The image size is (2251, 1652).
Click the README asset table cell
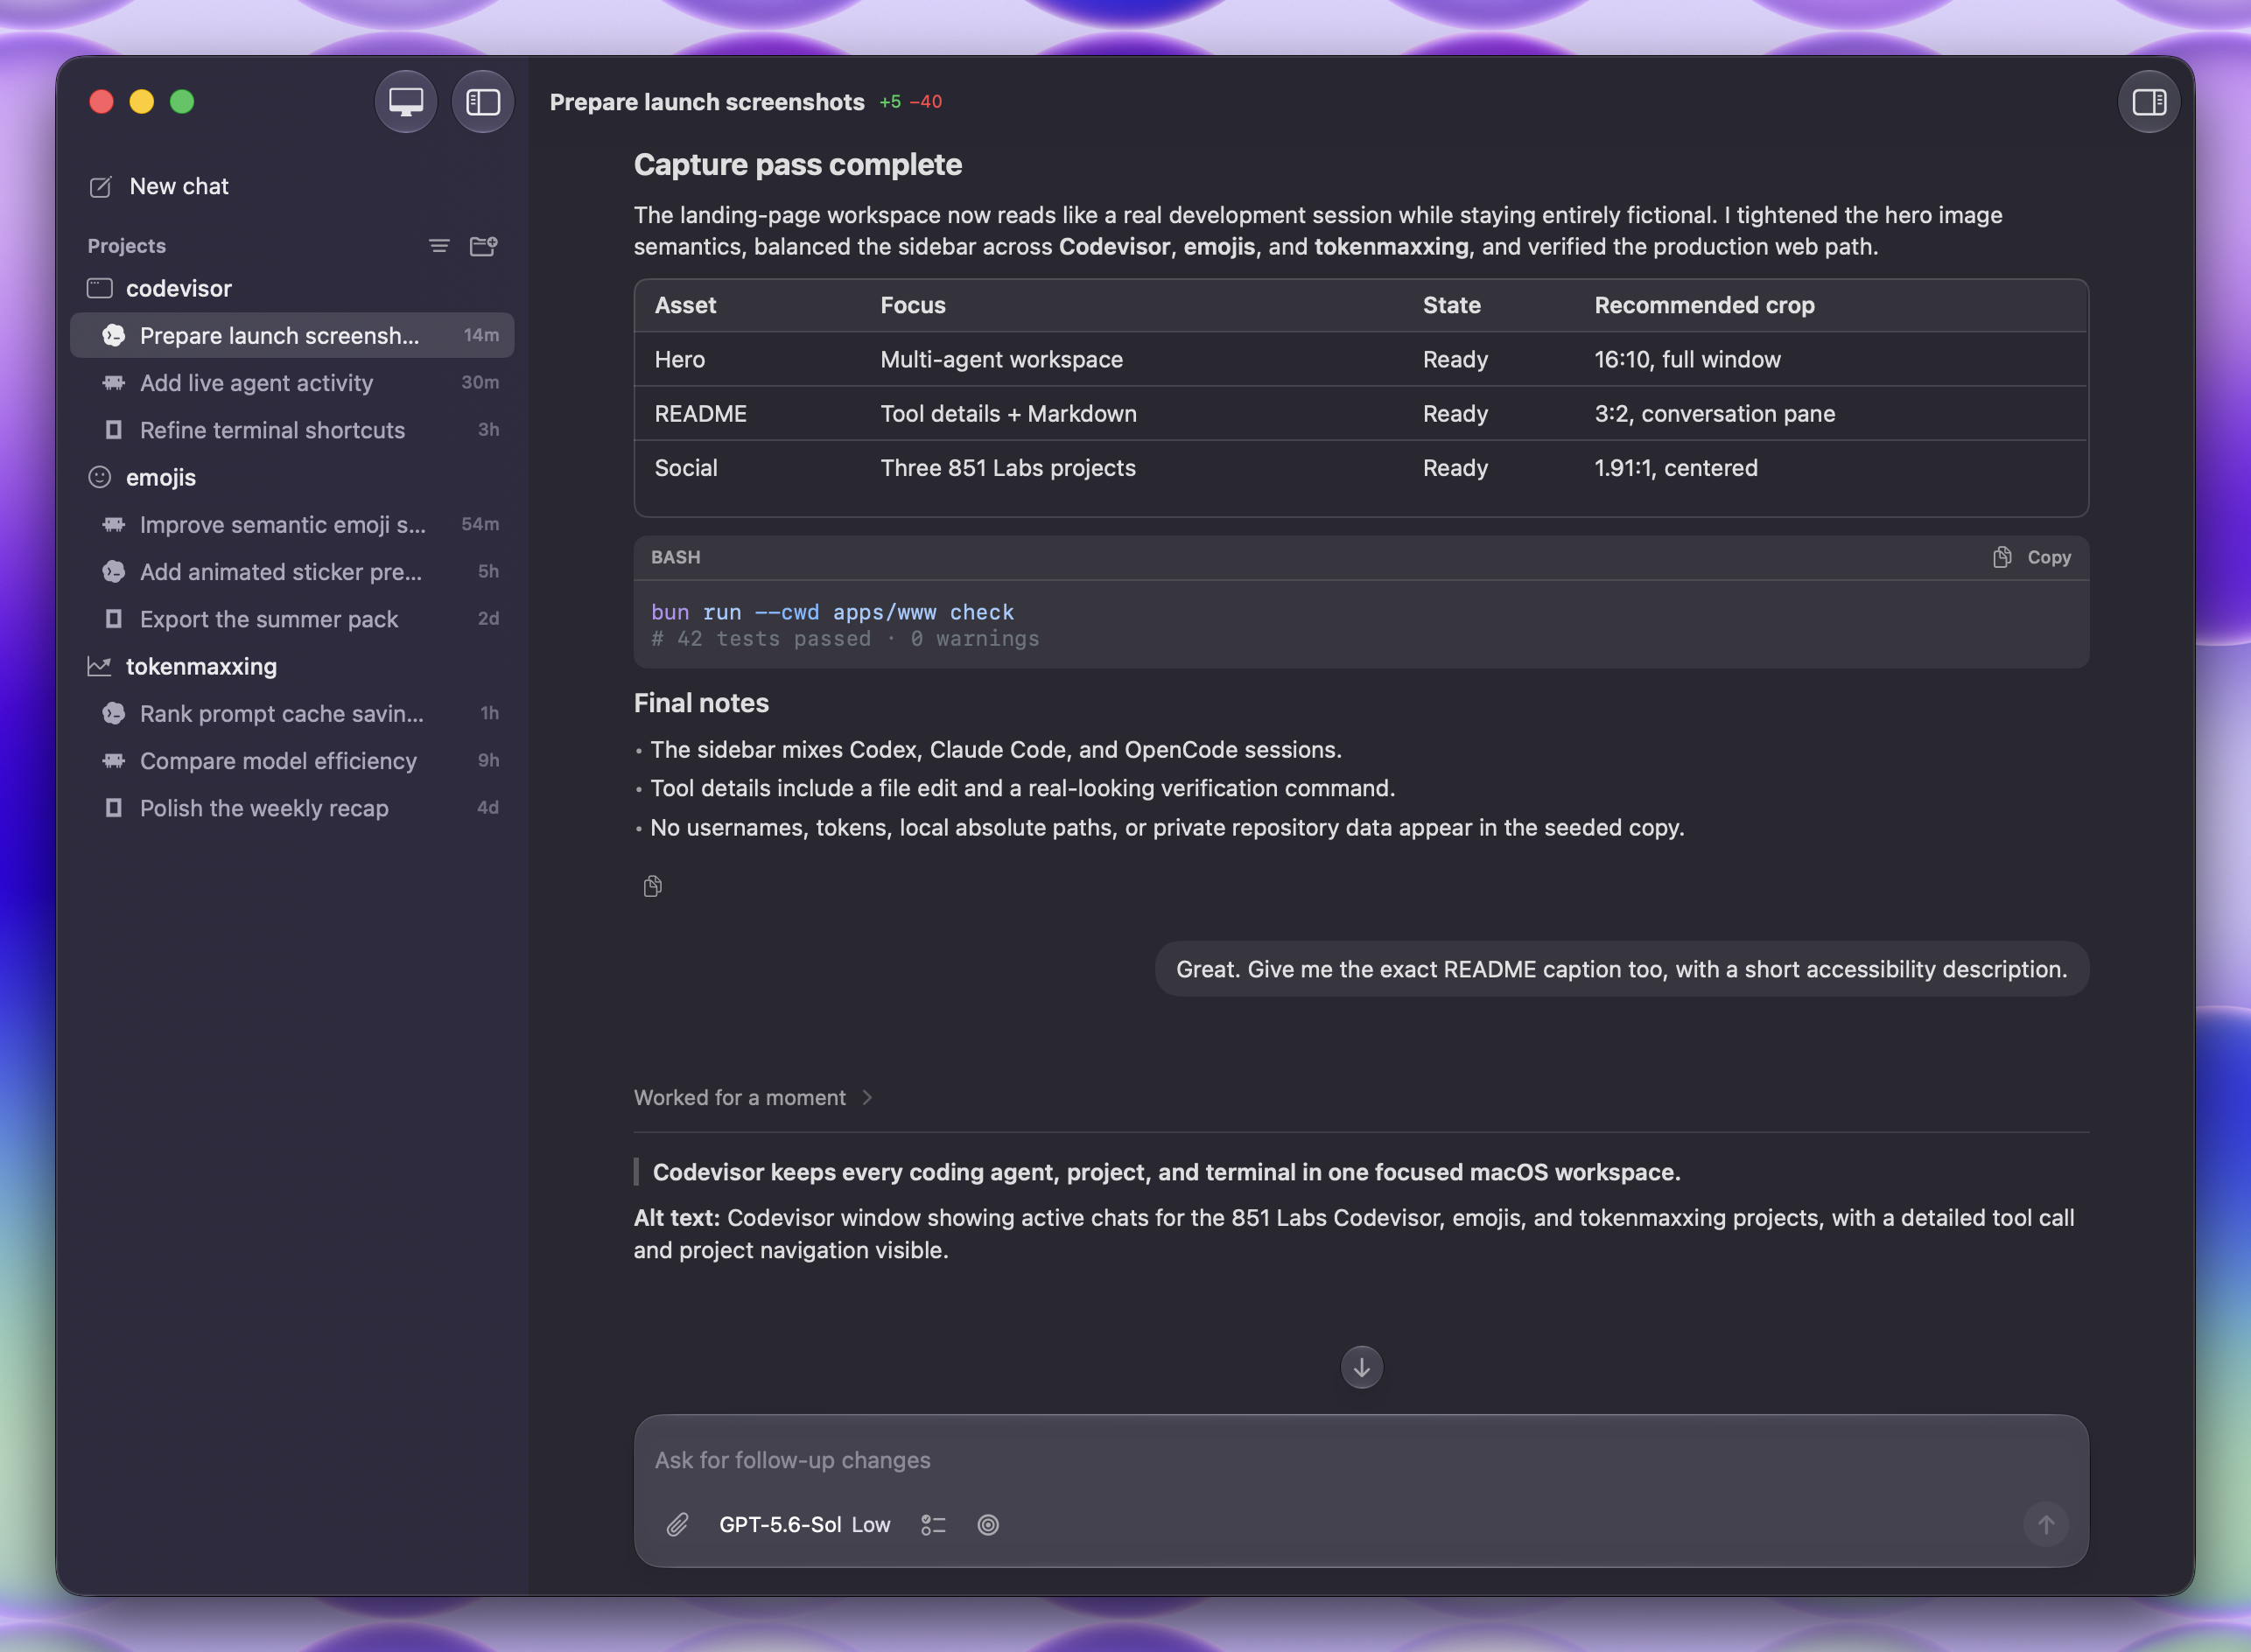[701, 414]
